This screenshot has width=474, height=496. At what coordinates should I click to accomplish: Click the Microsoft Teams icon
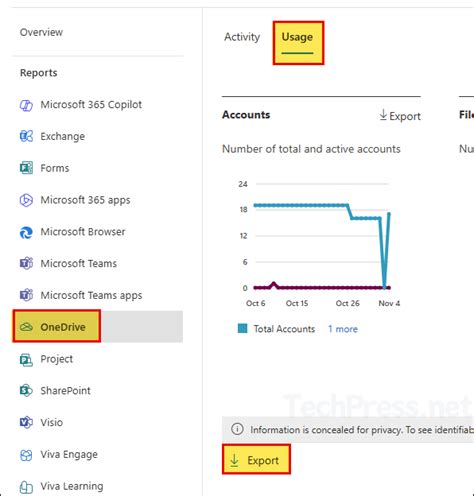(x=26, y=263)
